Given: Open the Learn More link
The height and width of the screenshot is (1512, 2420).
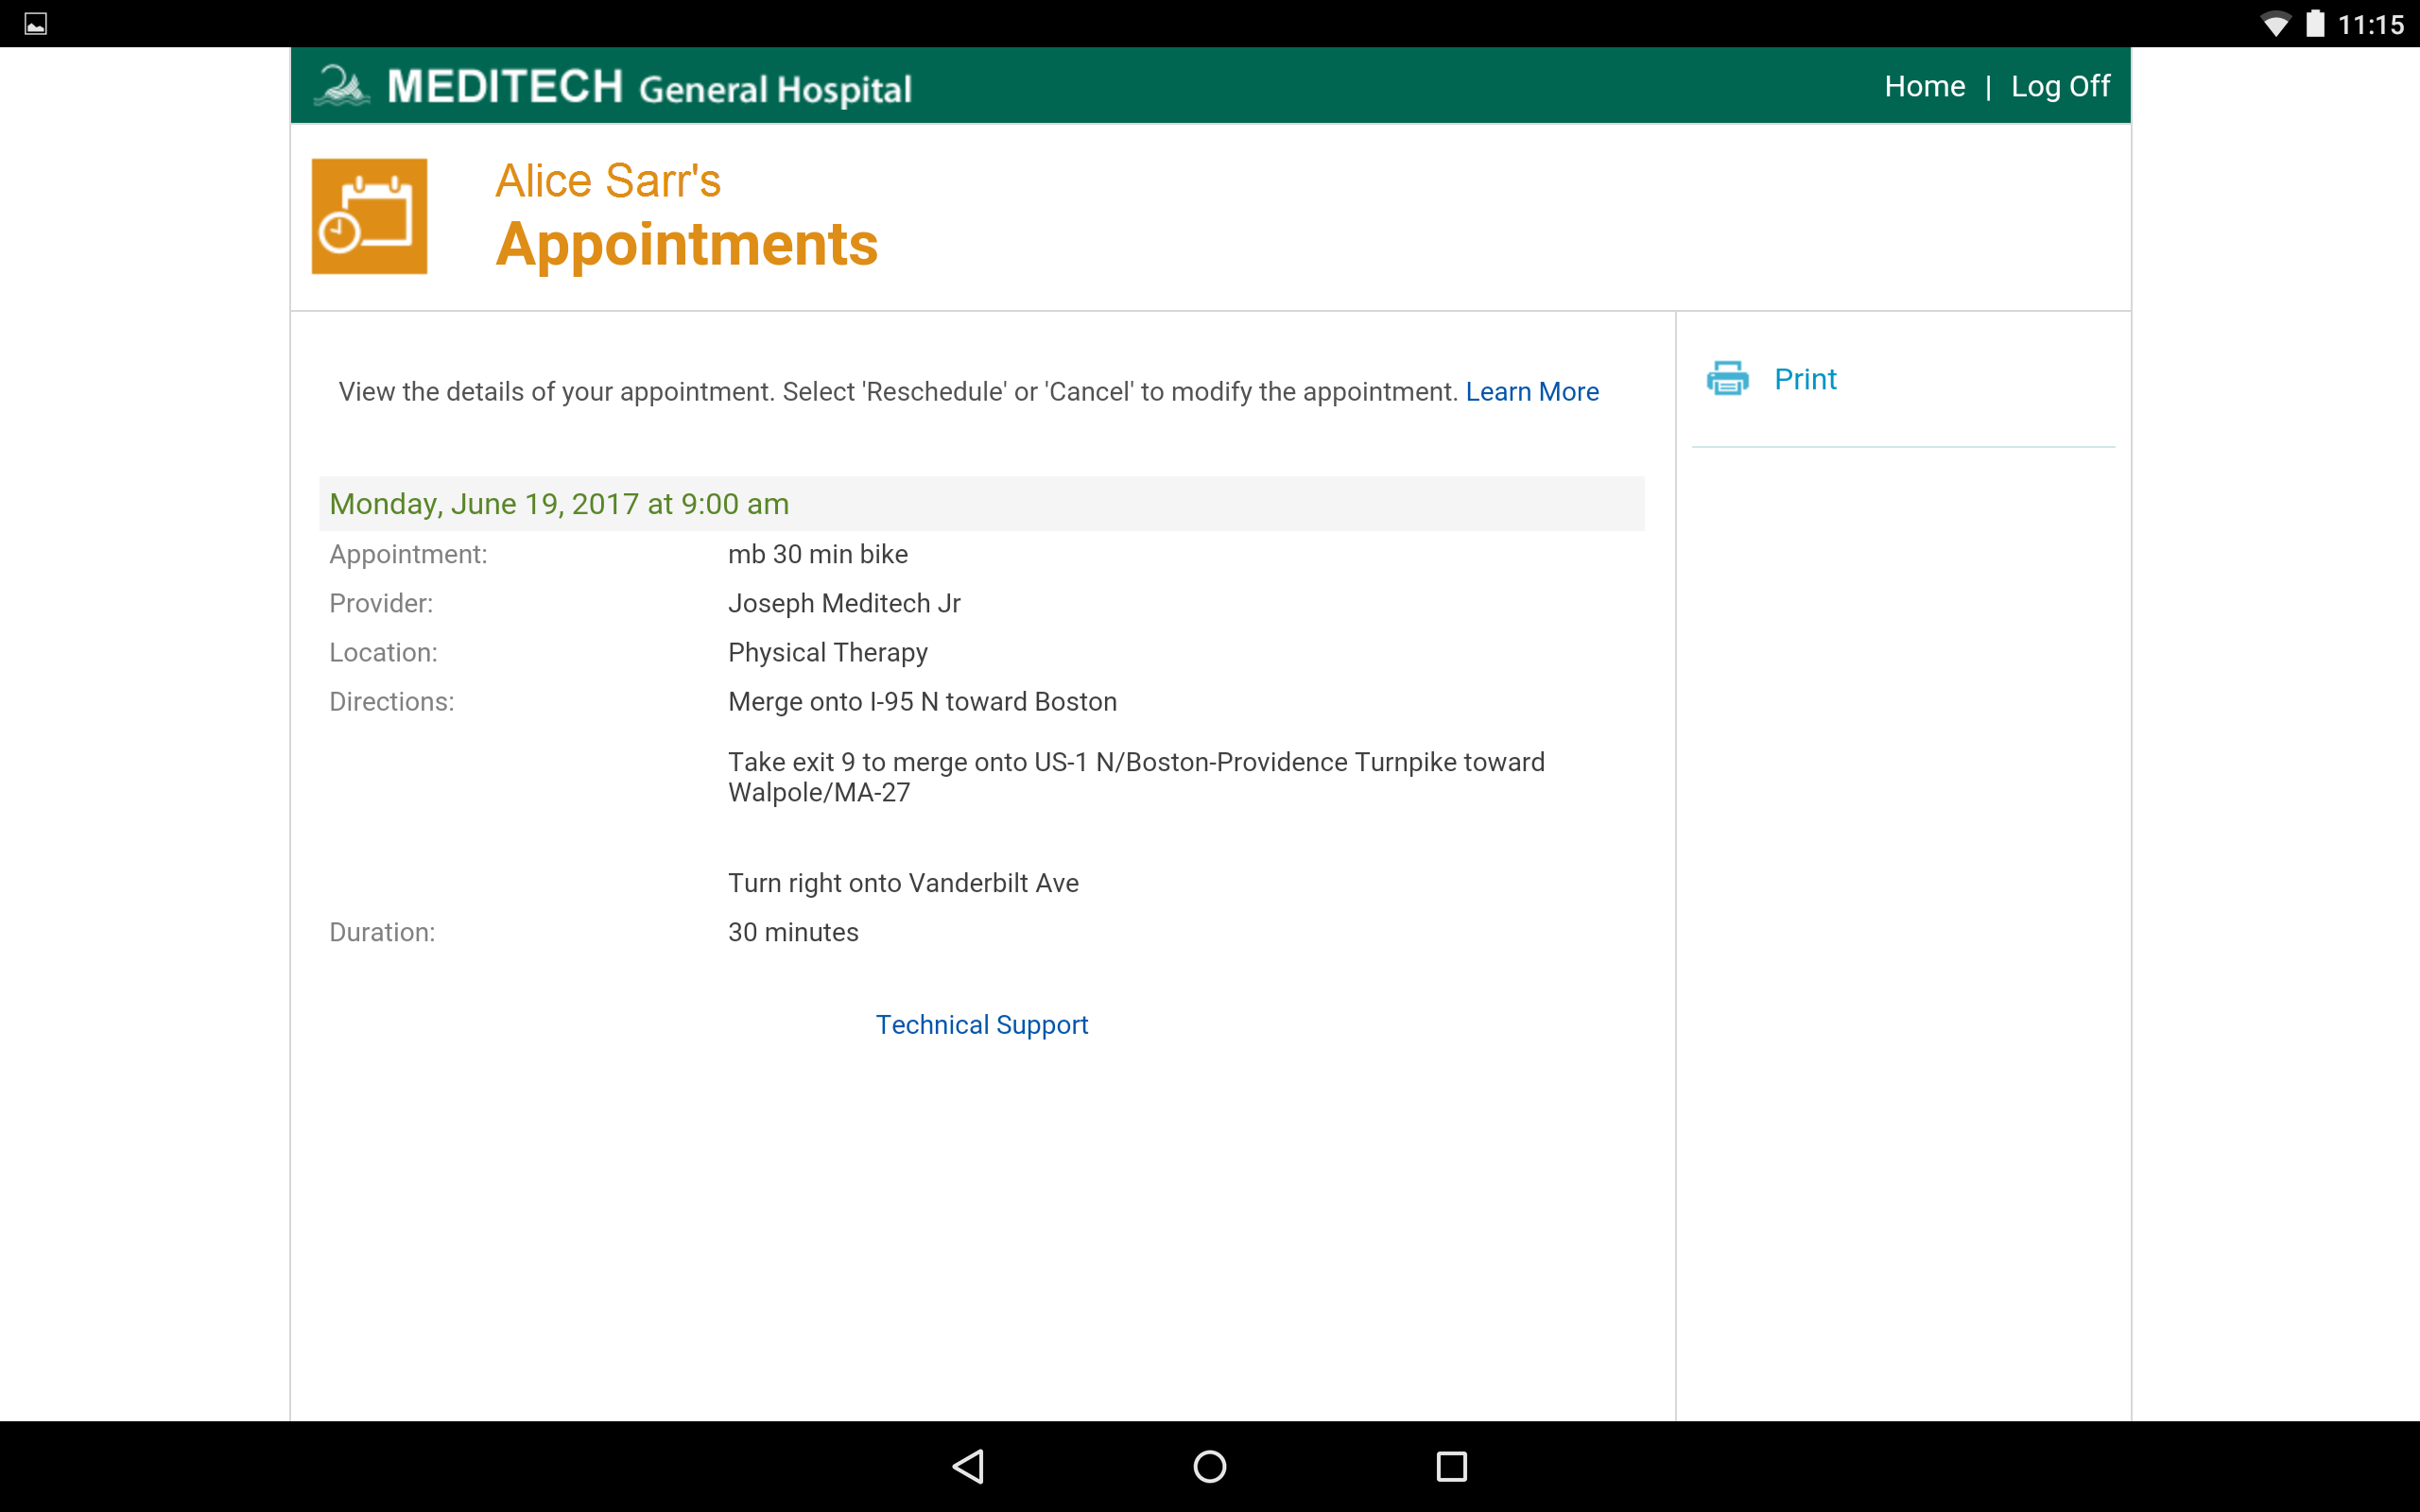Looking at the screenshot, I should click(1532, 392).
